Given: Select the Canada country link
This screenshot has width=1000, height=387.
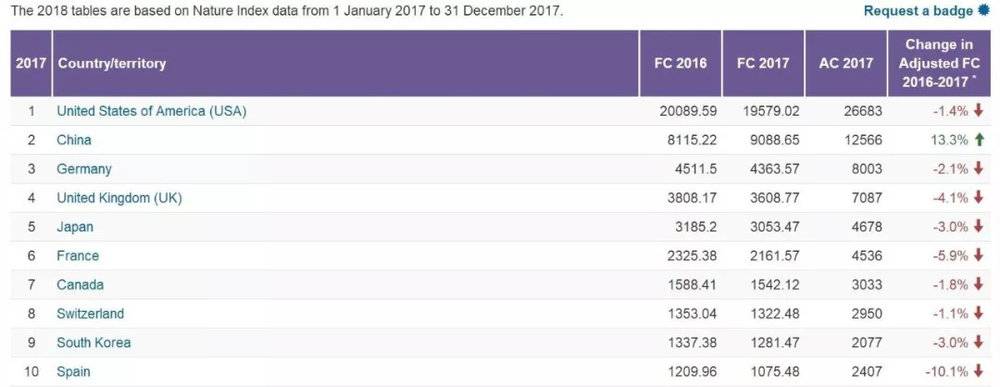Looking at the screenshot, I should point(80,284).
